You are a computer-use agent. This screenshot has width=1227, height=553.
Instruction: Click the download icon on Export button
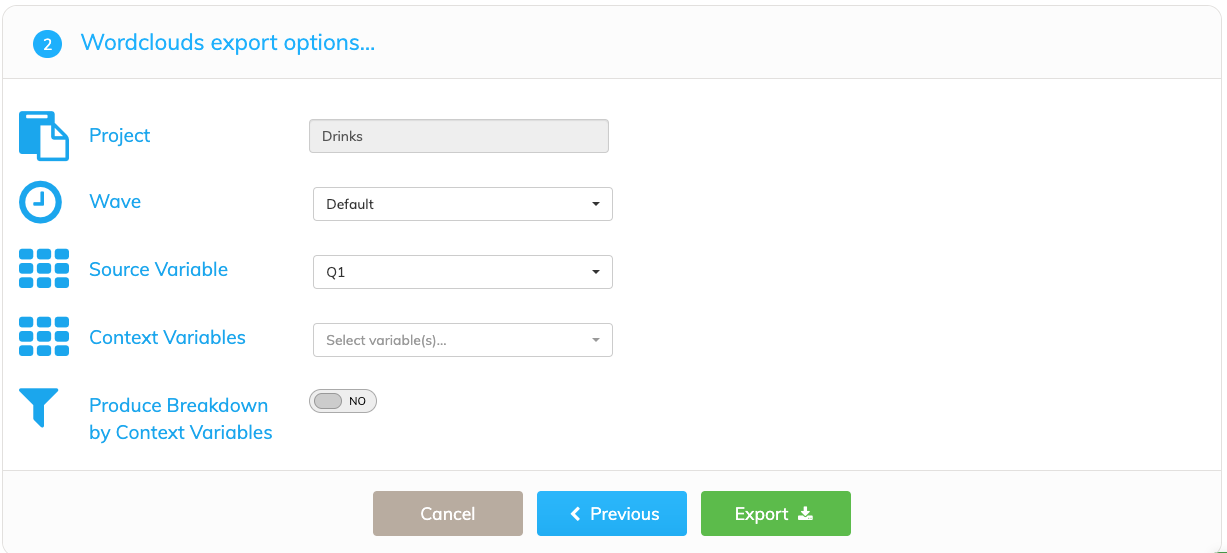[x=806, y=513]
